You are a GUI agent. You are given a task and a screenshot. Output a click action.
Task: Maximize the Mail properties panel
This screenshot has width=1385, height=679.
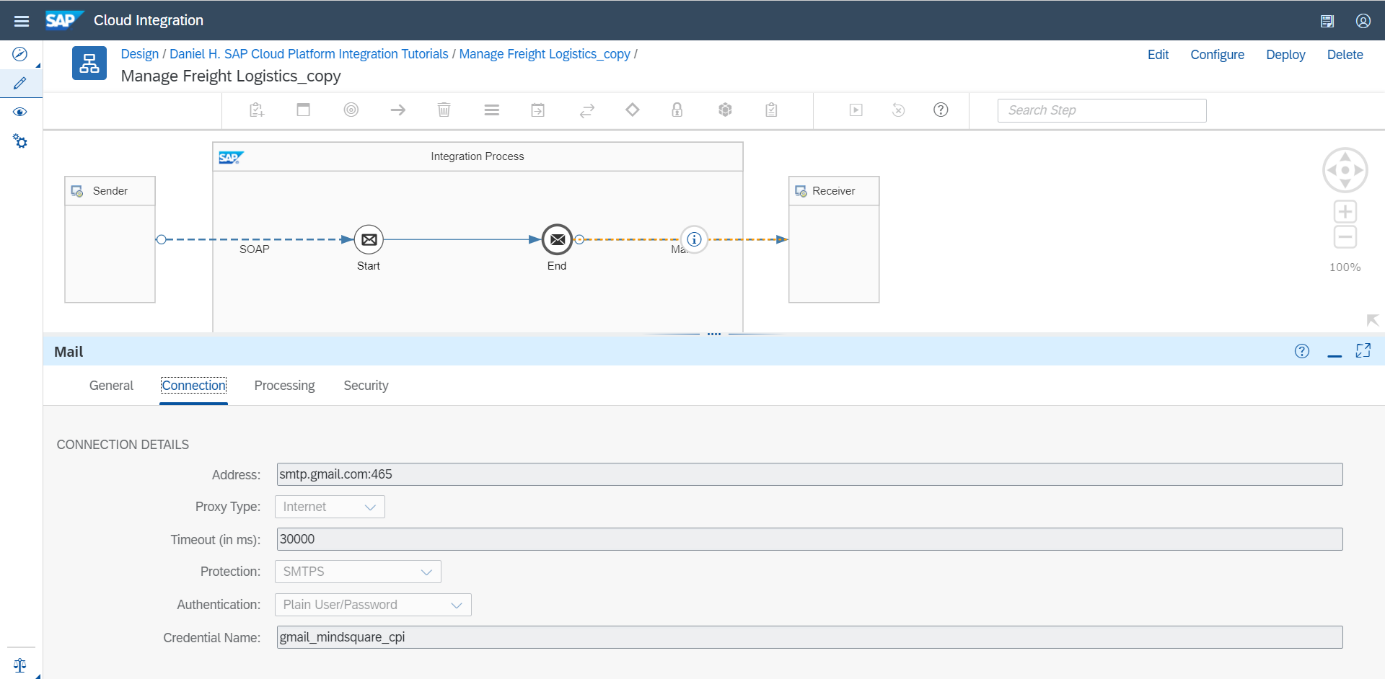coord(1363,351)
